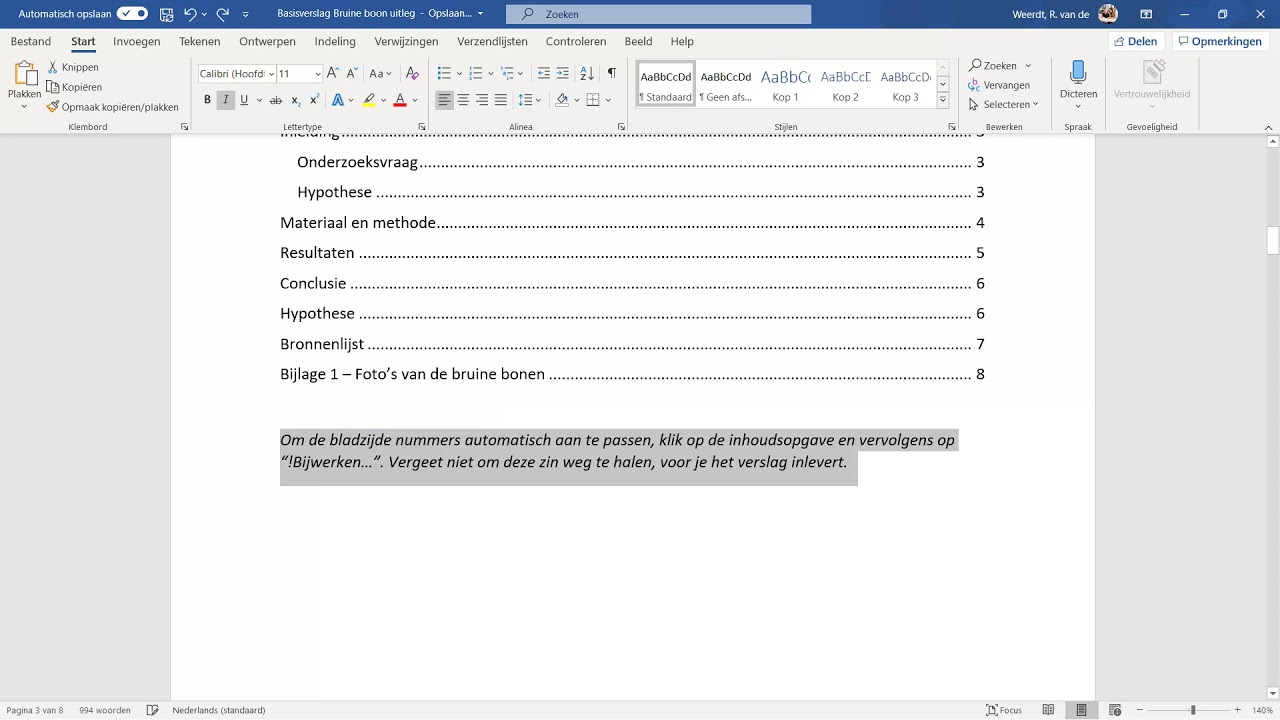Toggle Subscript formatting
Viewport: 1280px width, 720px height.
point(296,100)
